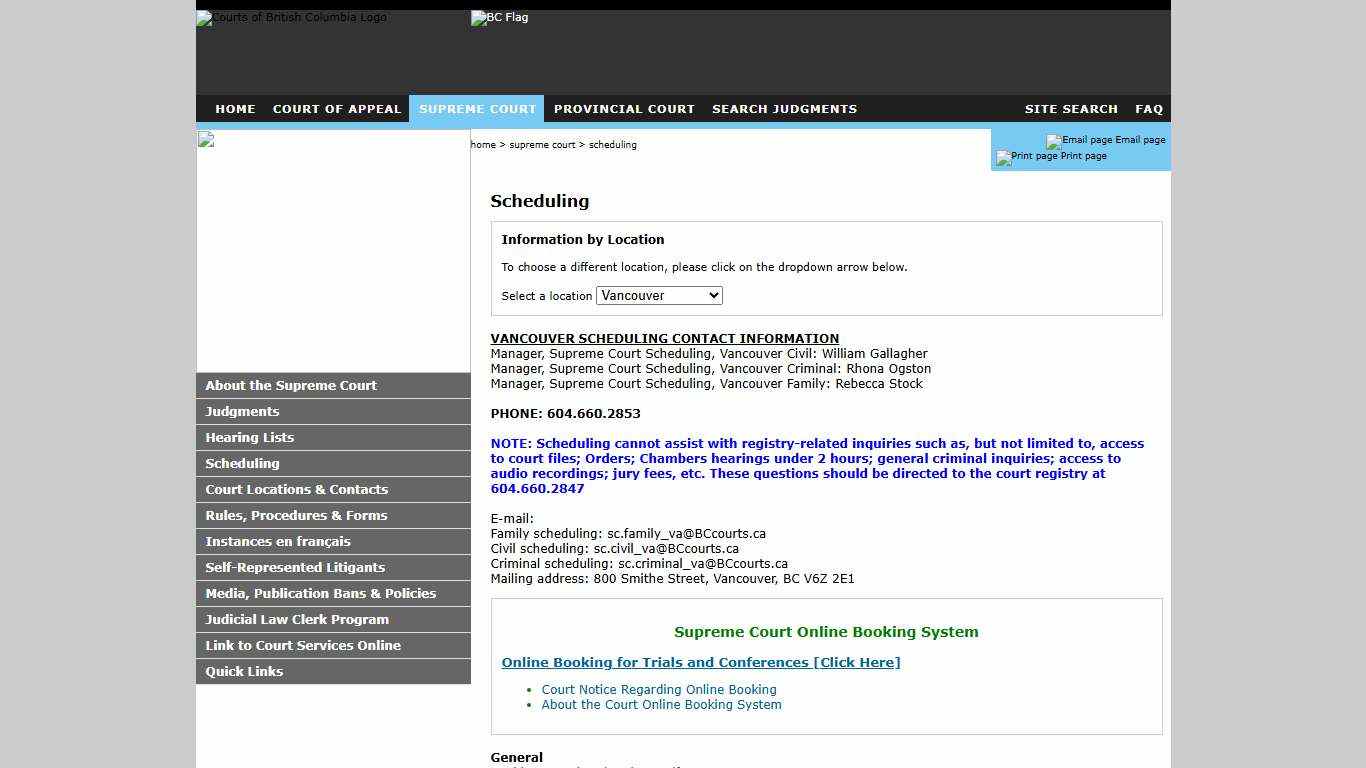Image resolution: width=1366 pixels, height=768 pixels.
Task: Open the PROVINCIAL COURT section
Action: coord(624,109)
